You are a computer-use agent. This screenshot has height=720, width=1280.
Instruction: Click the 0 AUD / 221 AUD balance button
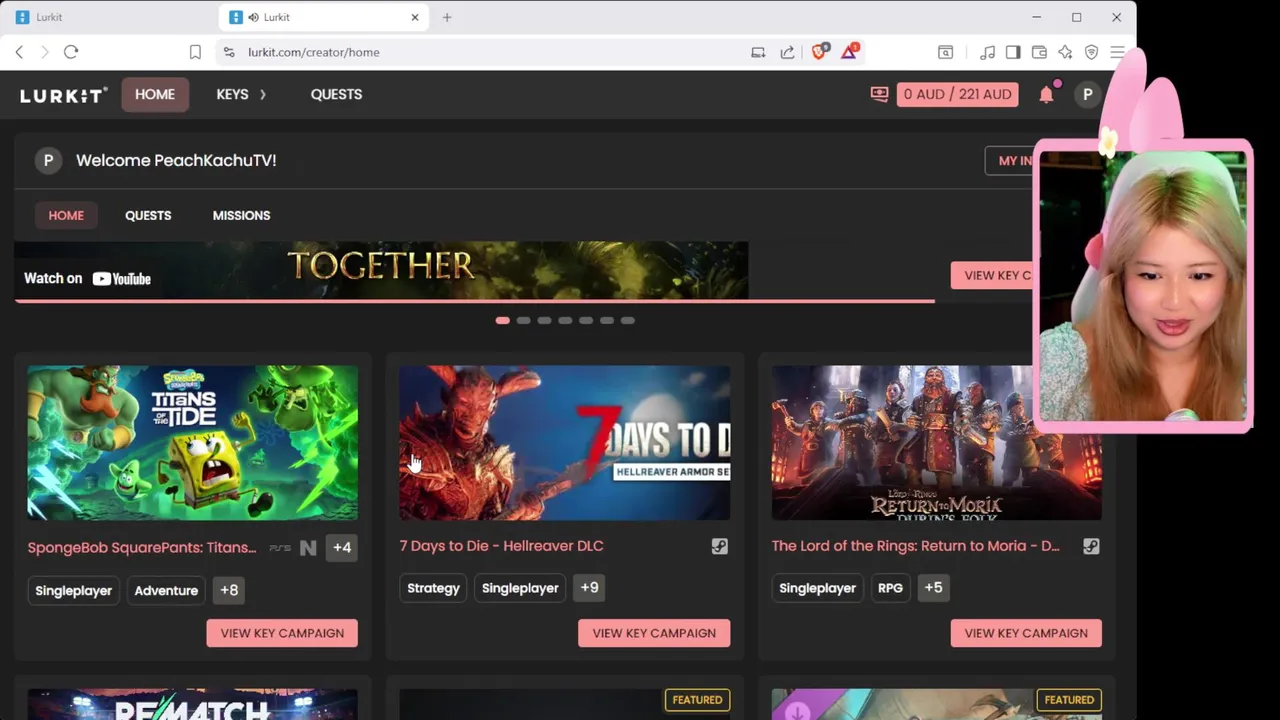tap(958, 94)
